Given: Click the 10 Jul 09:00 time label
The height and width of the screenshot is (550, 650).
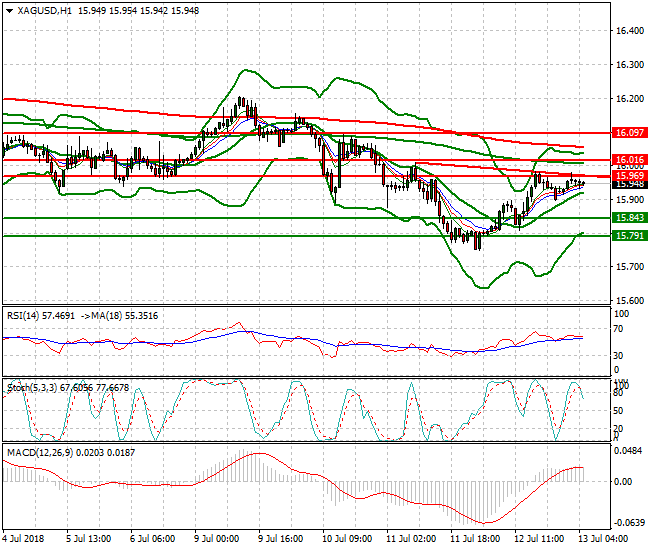Looking at the screenshot, I should click(x=347, y=539).
